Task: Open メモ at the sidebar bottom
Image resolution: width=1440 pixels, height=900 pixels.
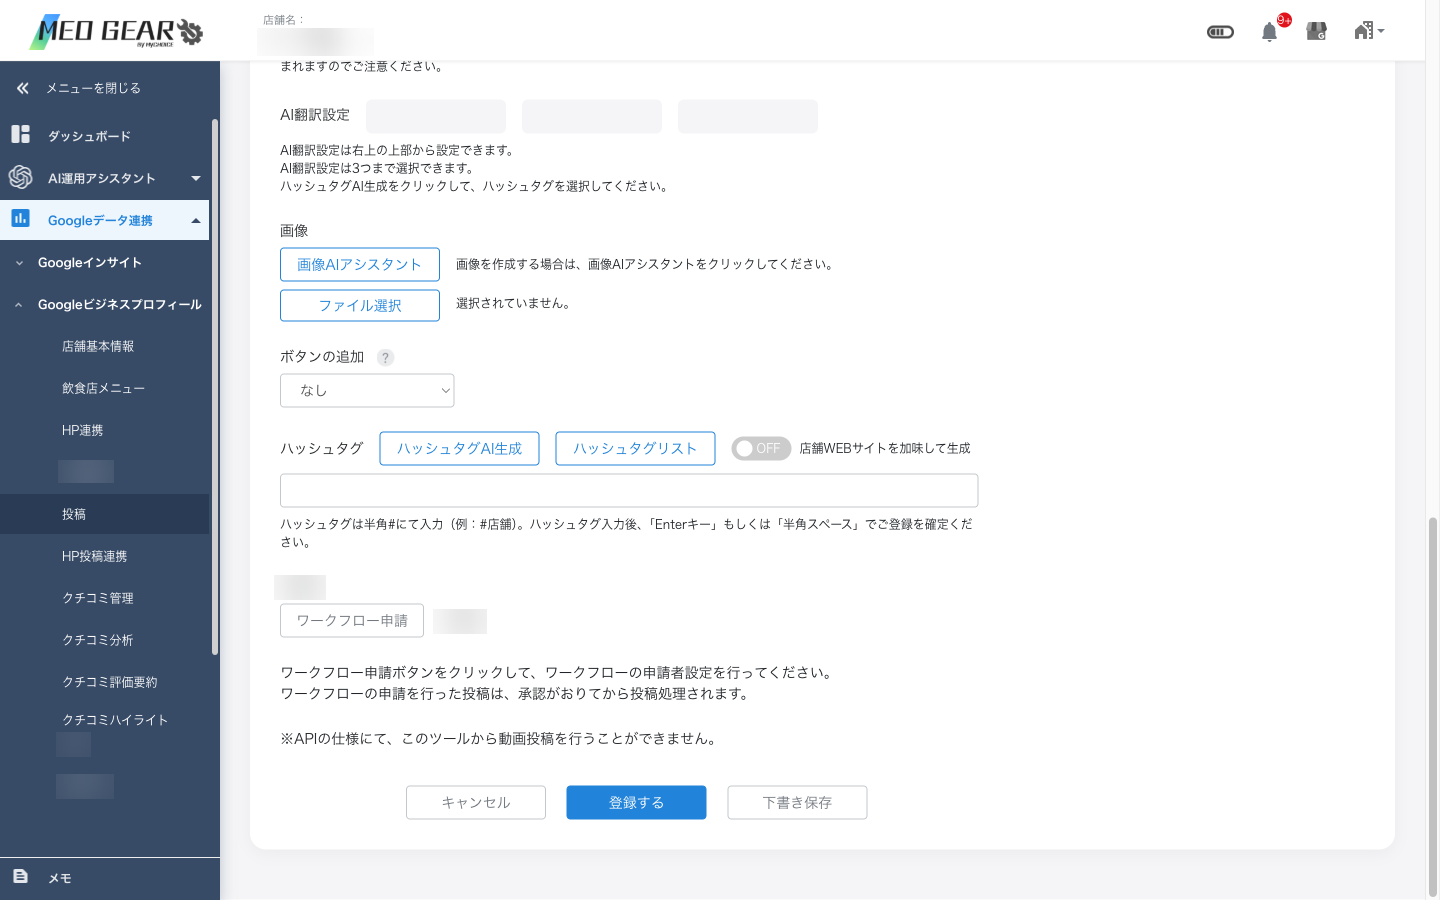Action: 60,878
